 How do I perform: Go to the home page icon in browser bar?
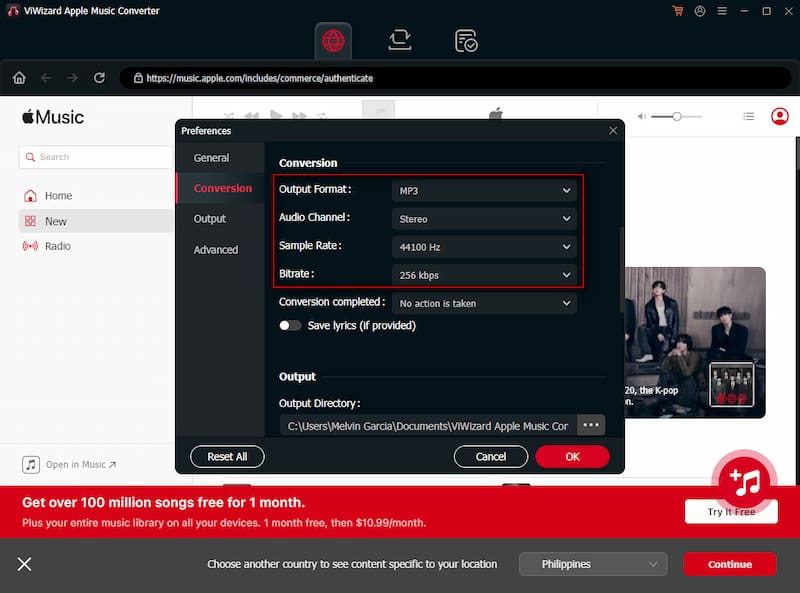pos(19,78)
